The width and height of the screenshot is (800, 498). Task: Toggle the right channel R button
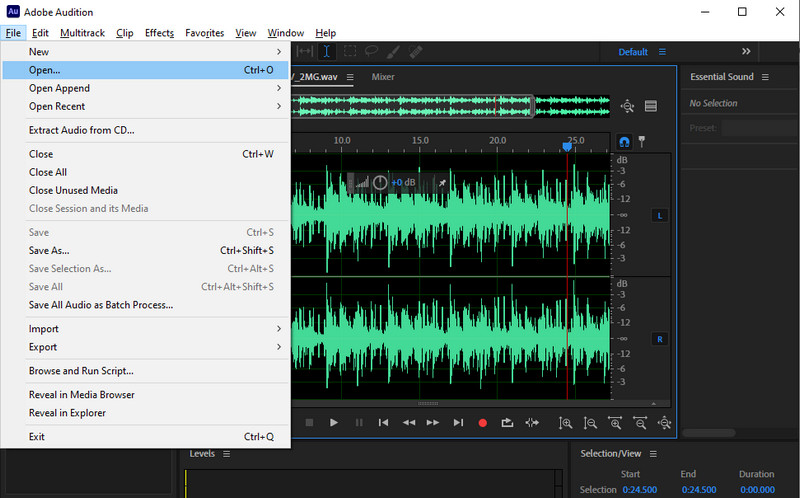tap(659, 339)
